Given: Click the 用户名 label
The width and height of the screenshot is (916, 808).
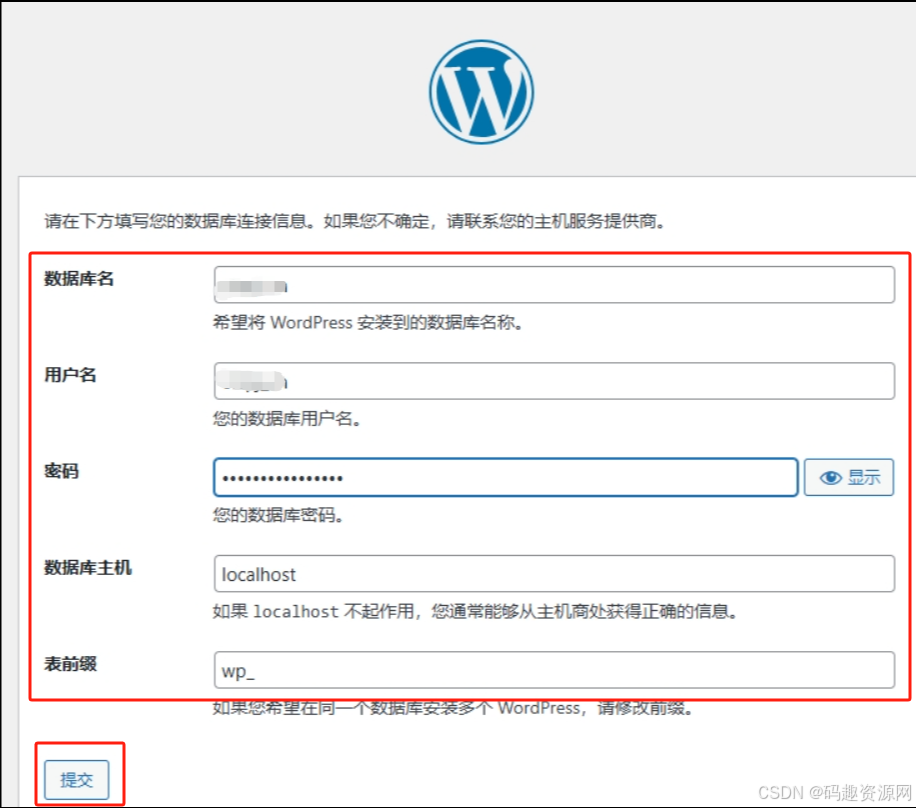Looking at the screenshot, I should coord(70,374).
